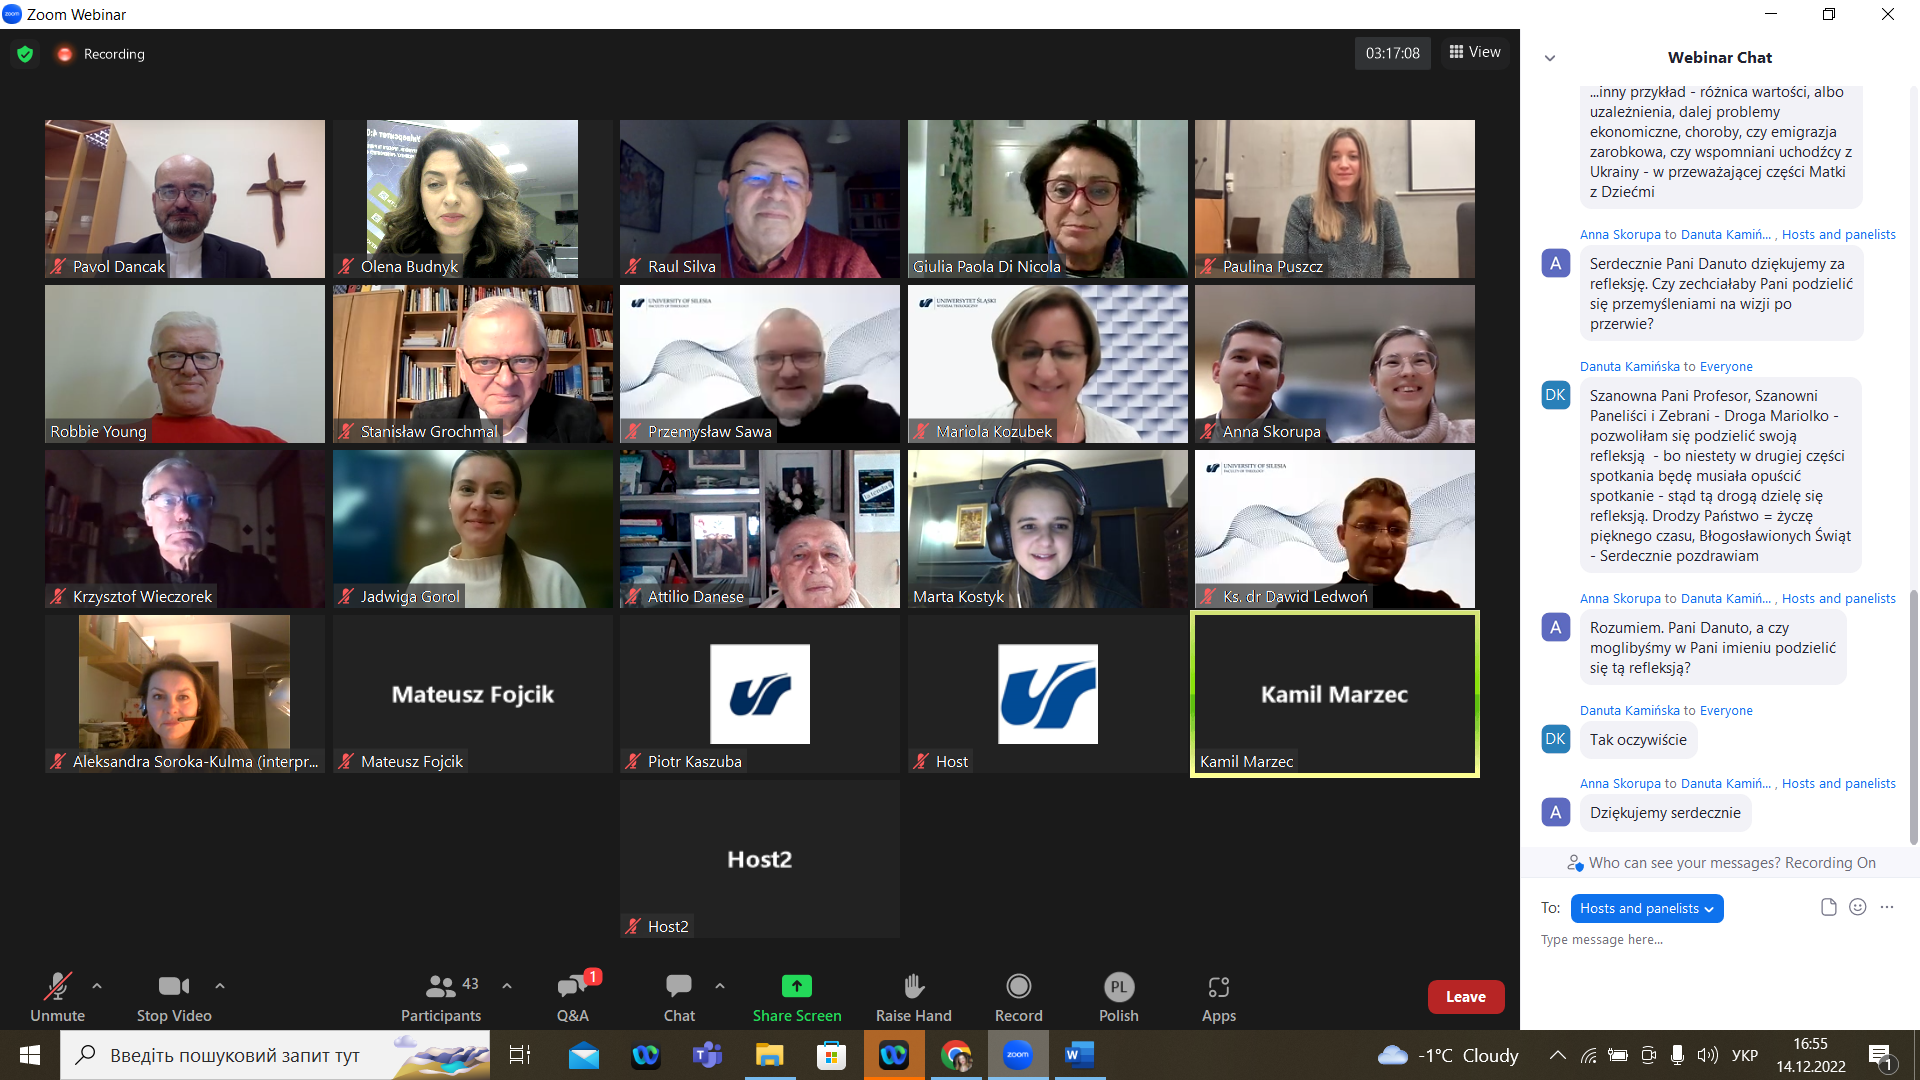This screenshot has height=1080, width=1920.
Task: Open the Q&A panel icon
Action: (572, 987)
